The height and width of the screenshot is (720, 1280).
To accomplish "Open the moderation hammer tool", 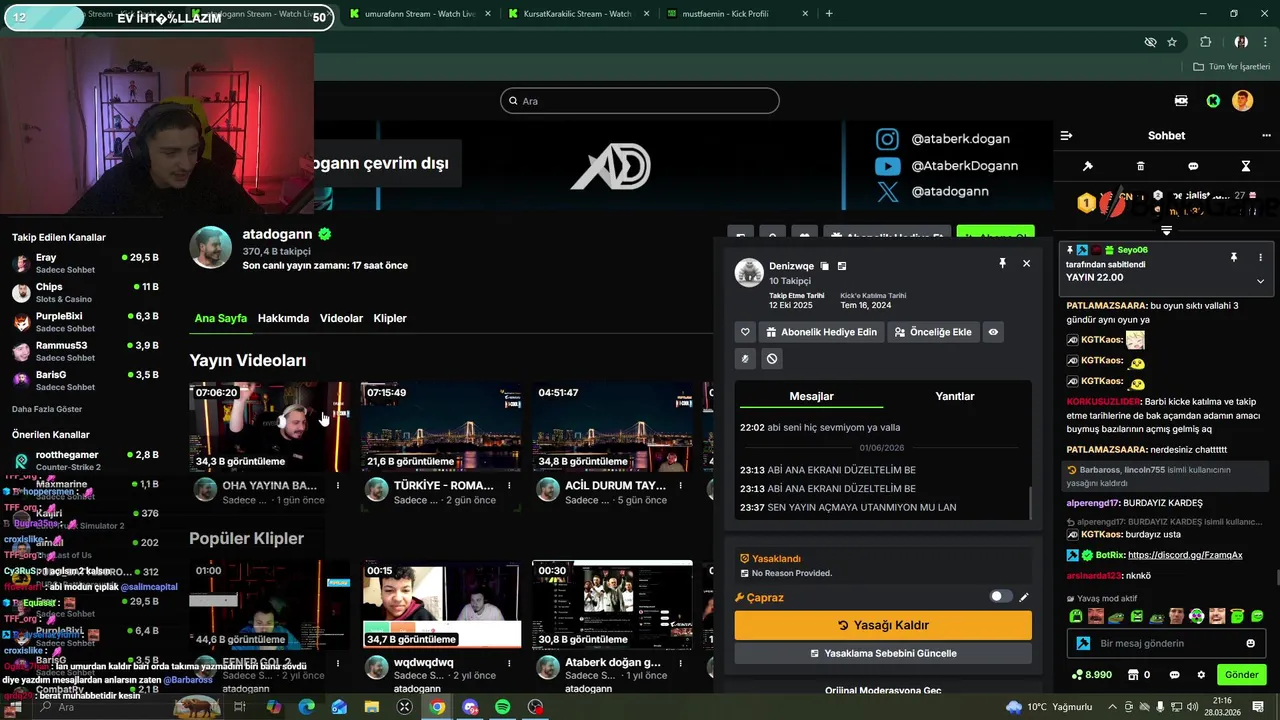I will [1088, 166].
